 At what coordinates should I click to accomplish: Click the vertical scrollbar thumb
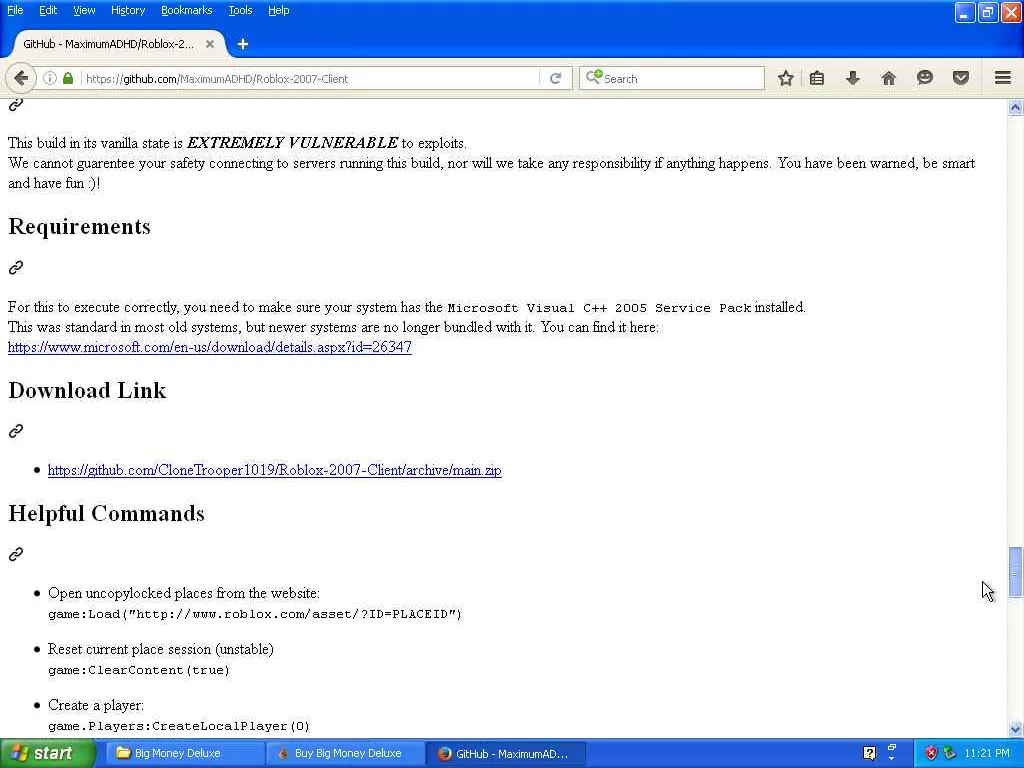1015,572
